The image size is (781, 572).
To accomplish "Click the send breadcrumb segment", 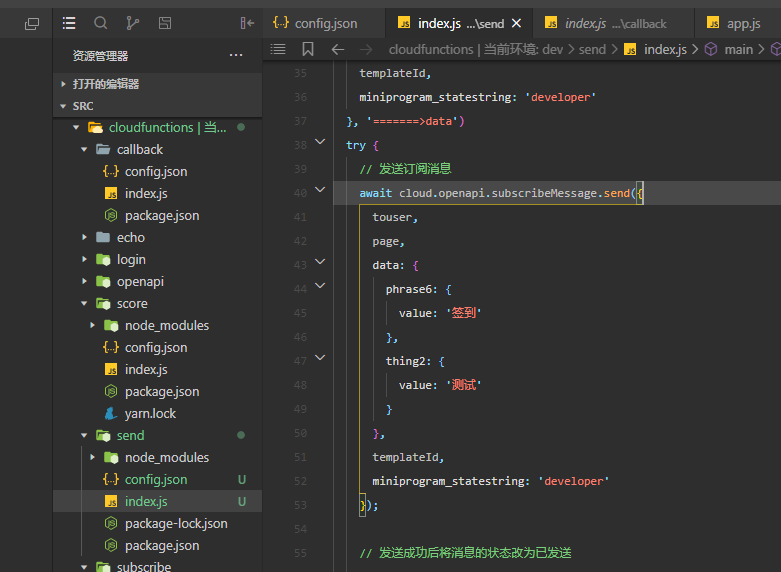I will pyautogui.click(x=592, y=49).
